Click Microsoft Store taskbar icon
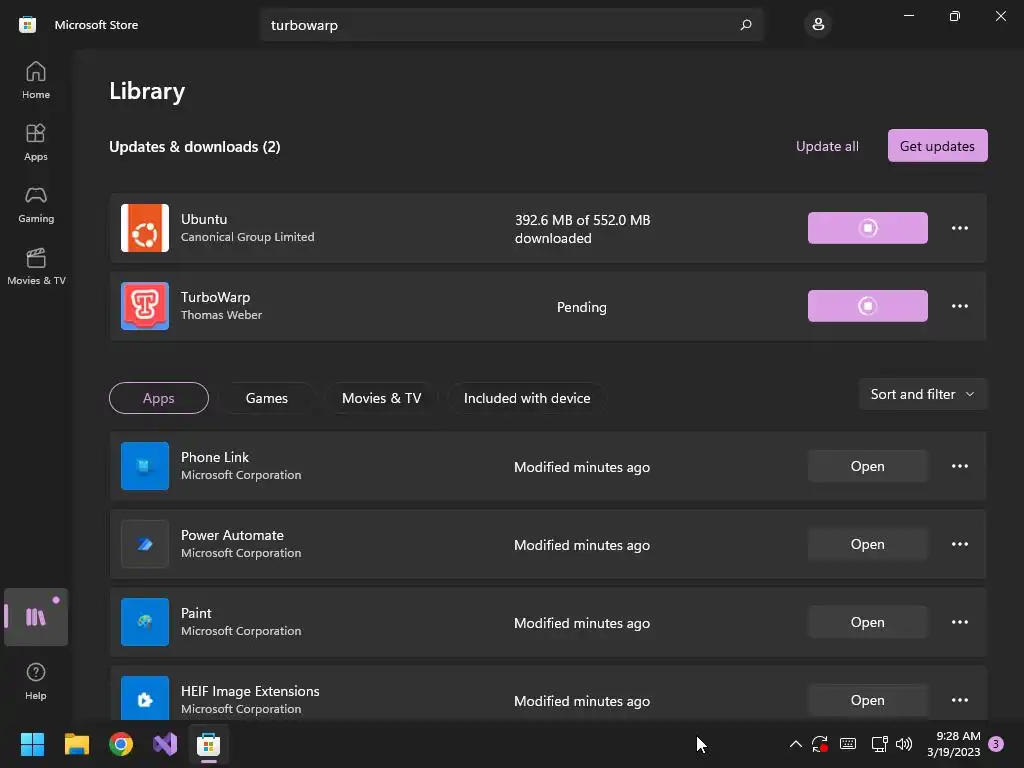This screenshot has height=768, width=1024. pyautogui.click(x=208, y=744)
